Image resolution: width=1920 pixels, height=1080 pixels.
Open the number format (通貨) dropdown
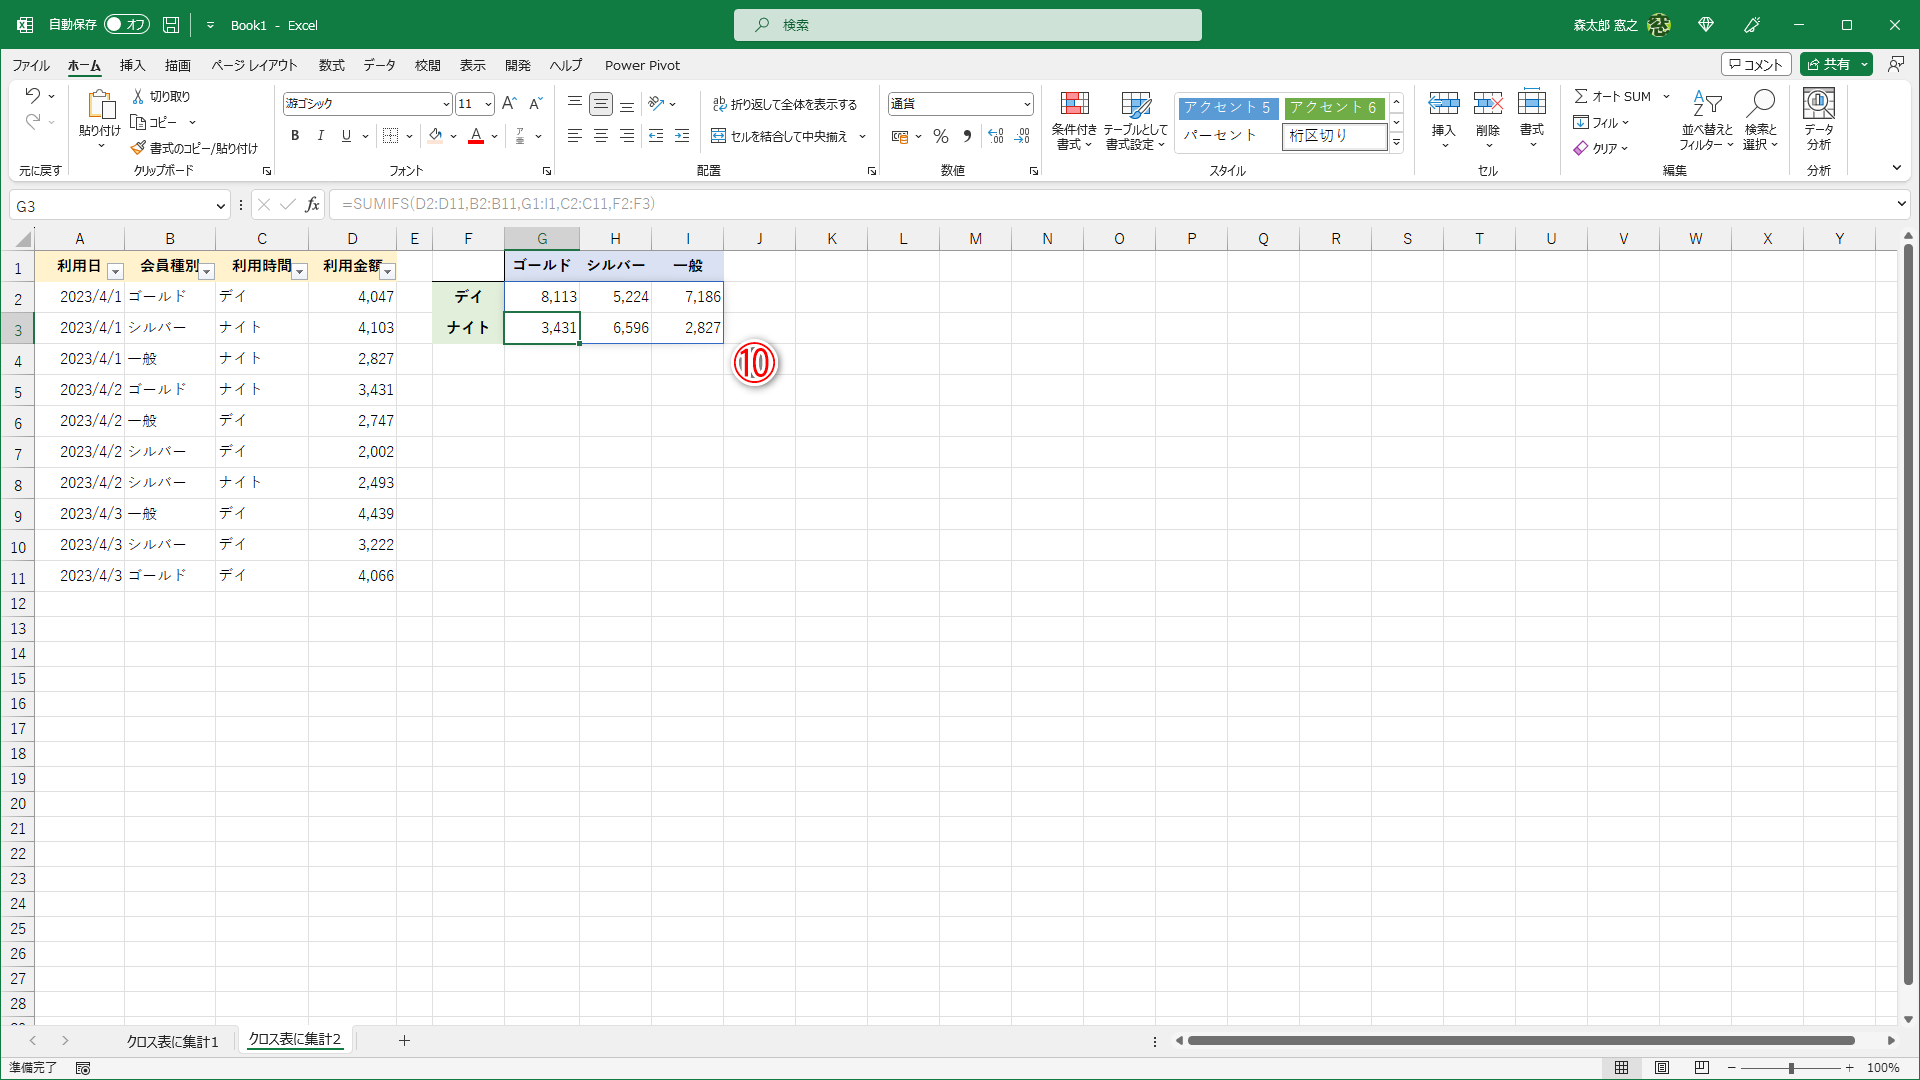coord(1027,104)
